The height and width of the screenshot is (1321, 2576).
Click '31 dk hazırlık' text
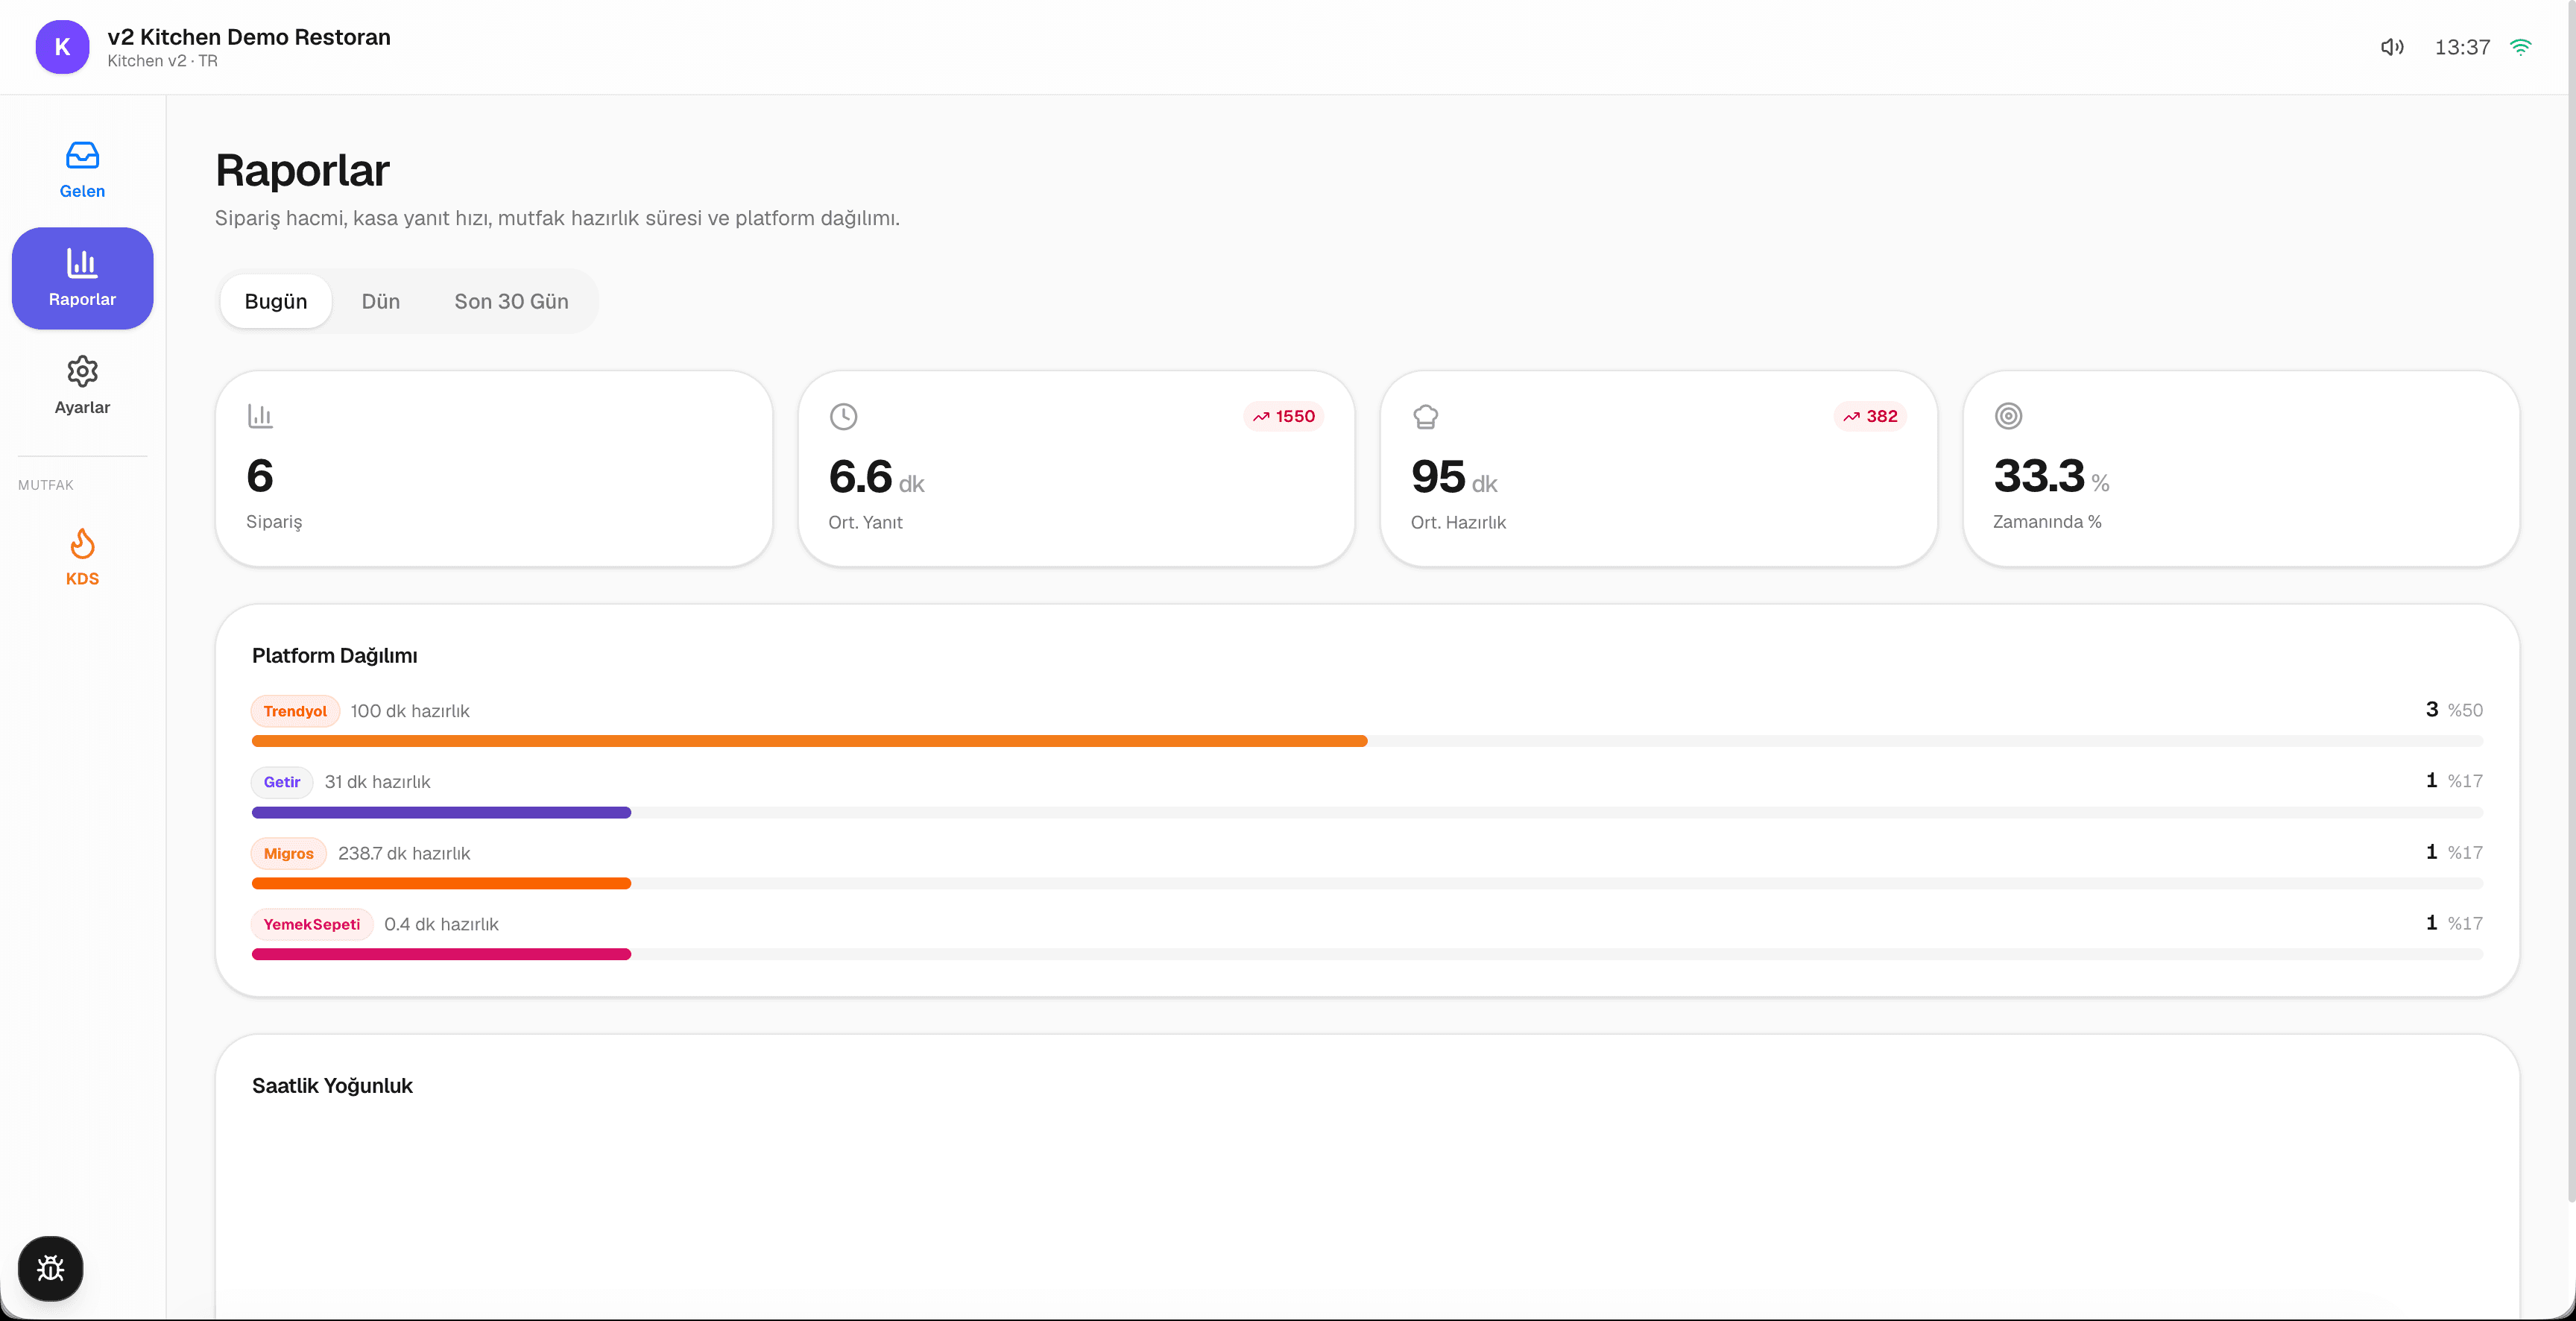[x=377, y=782]
